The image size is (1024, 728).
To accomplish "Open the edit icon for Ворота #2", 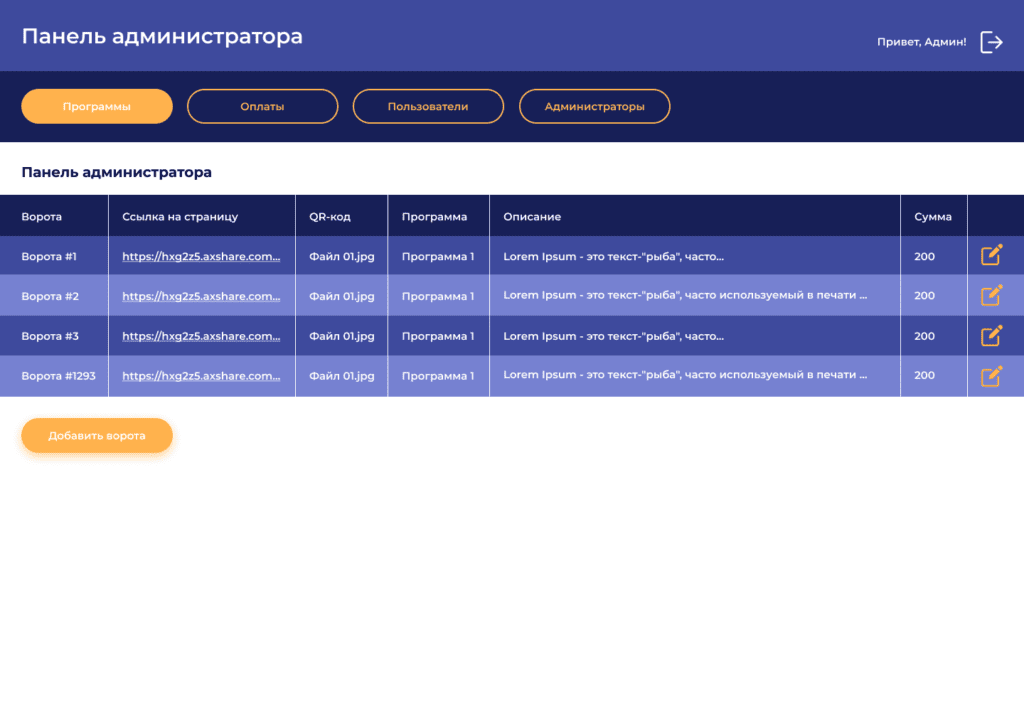I will (991, 295).
